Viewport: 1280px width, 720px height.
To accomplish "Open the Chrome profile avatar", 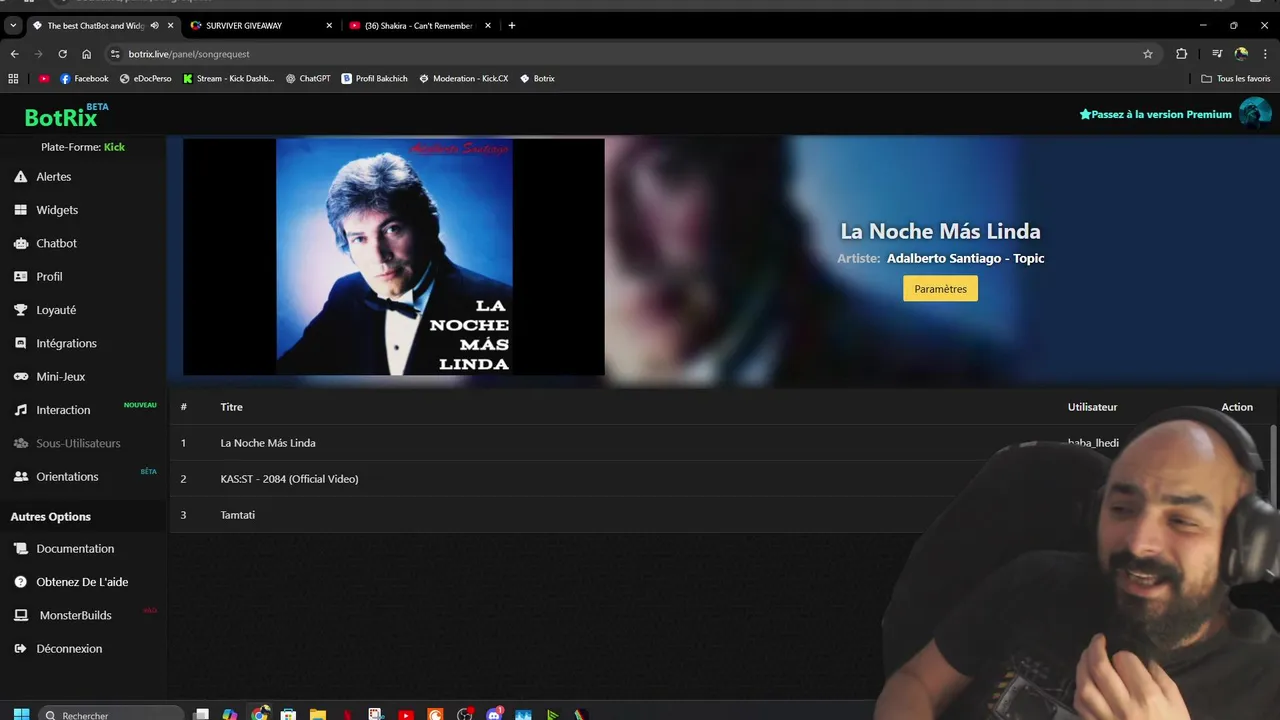I will (x=1241, y=54).
